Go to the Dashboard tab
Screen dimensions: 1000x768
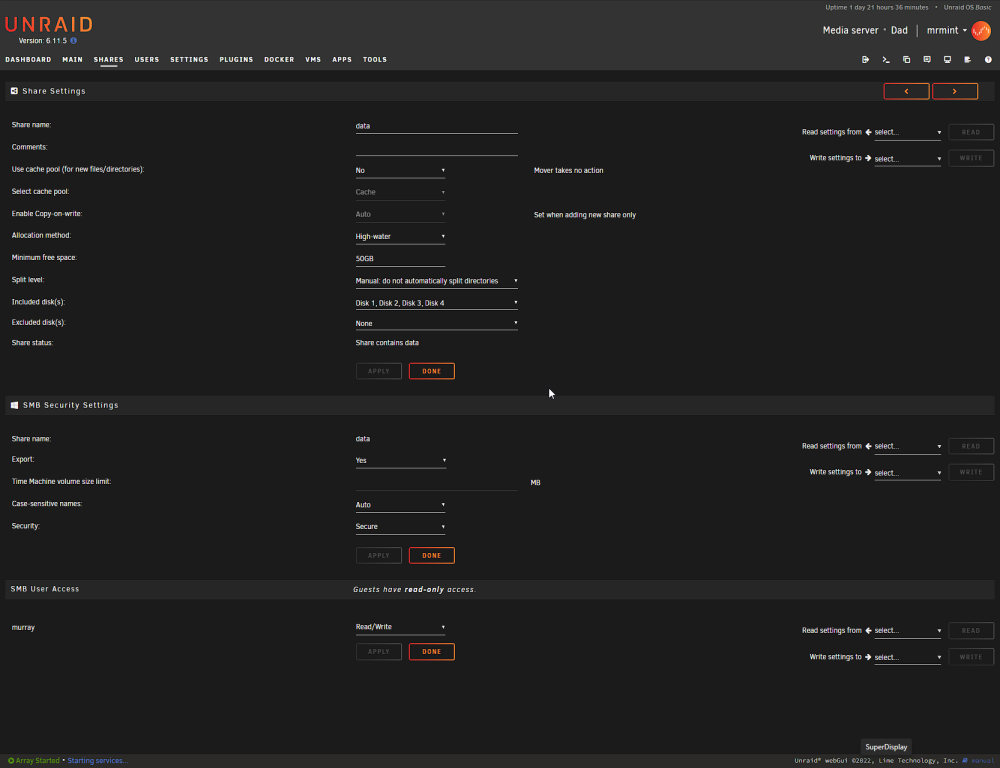(28, 59)
